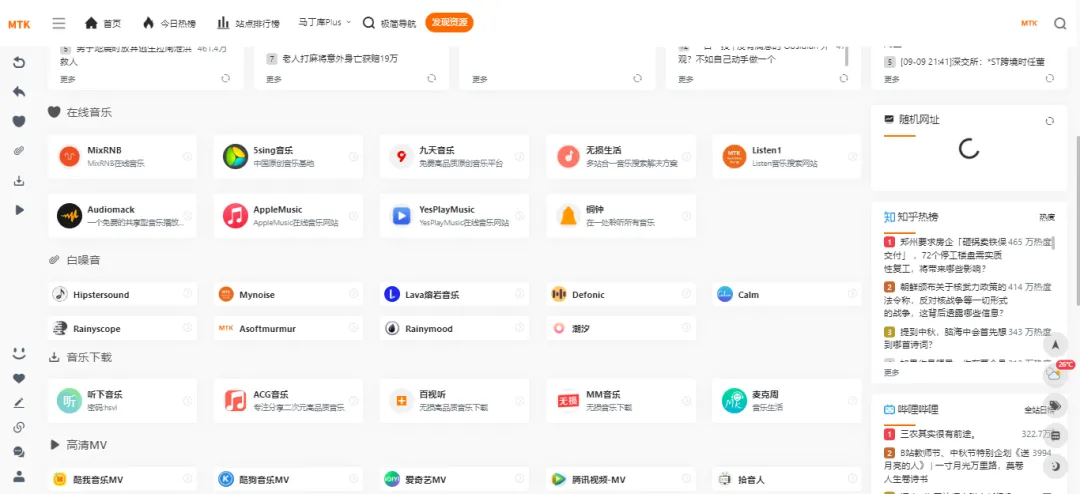The height and width of the screenshot is (494, 1080).
Task: Open the 5sing音乐 site card
Action: coord(288,156)
